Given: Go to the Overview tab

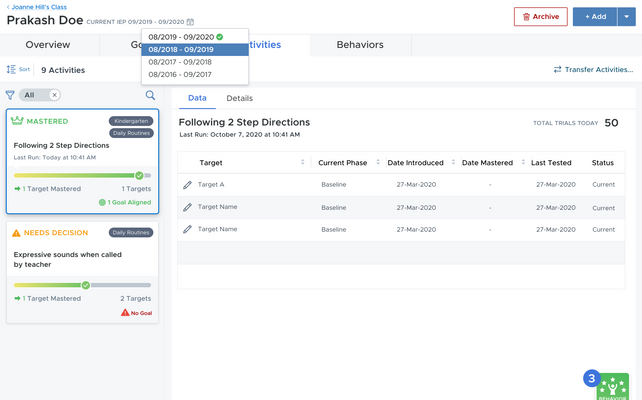Looking at the screenshot, I should point(48,45).
